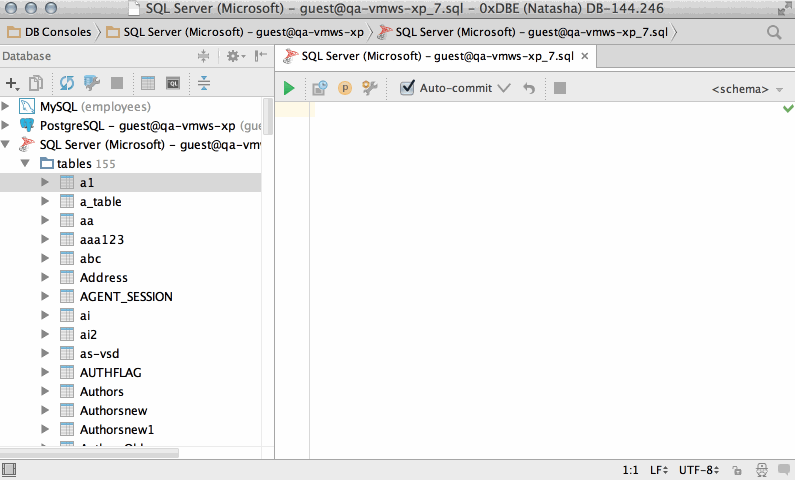Click the Database panel title
This screenshot has height=480, width=795.
pyautogui.click(x=26, y=56)
